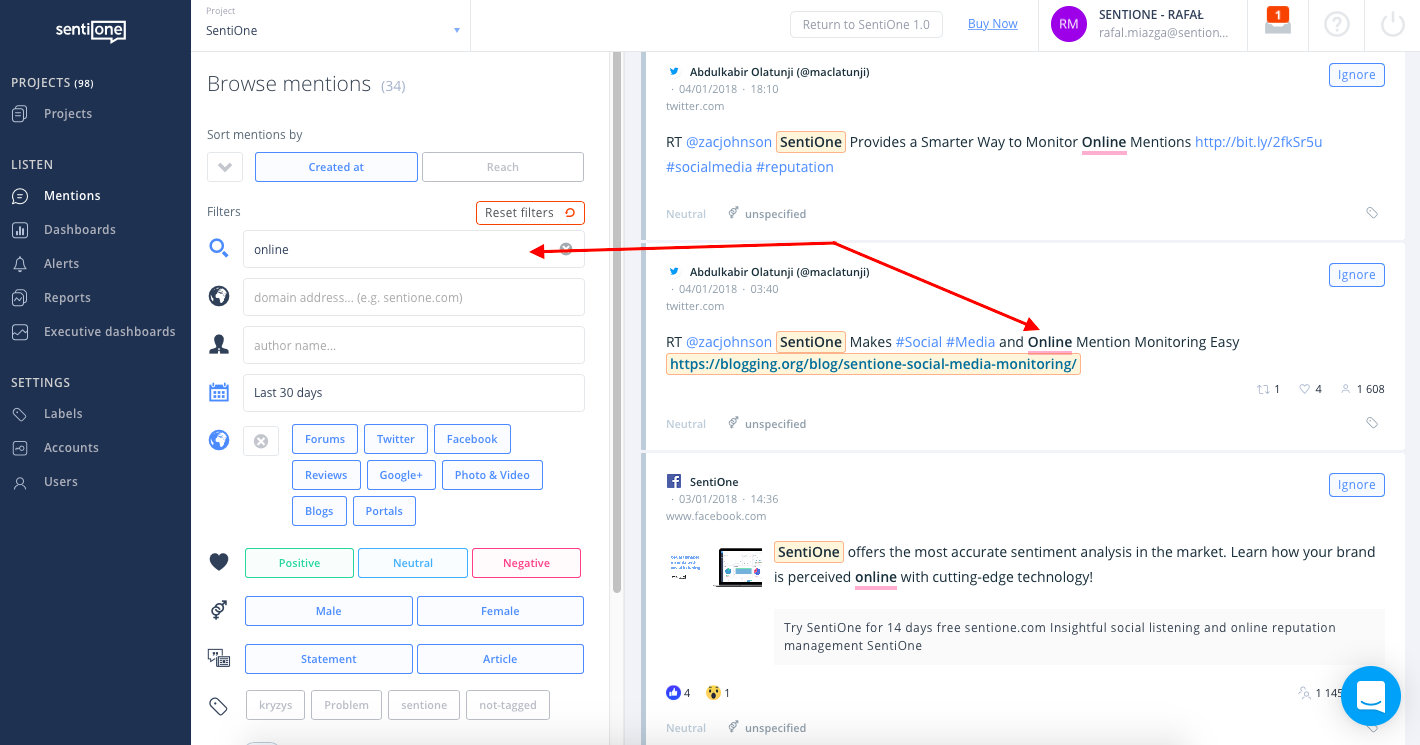The height and width of the screenshot is (745, 1420).
Task: Clear the selected source filters icon
Action: point(261,441)
